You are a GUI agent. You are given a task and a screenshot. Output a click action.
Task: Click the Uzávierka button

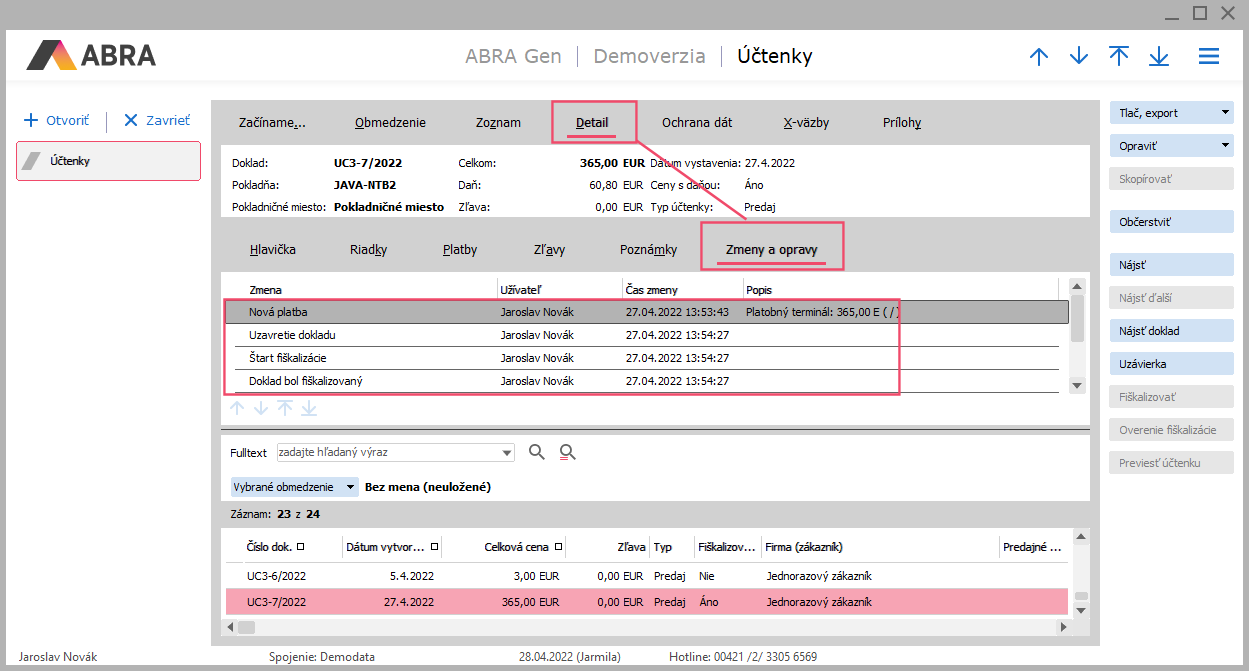point(1171,364)
